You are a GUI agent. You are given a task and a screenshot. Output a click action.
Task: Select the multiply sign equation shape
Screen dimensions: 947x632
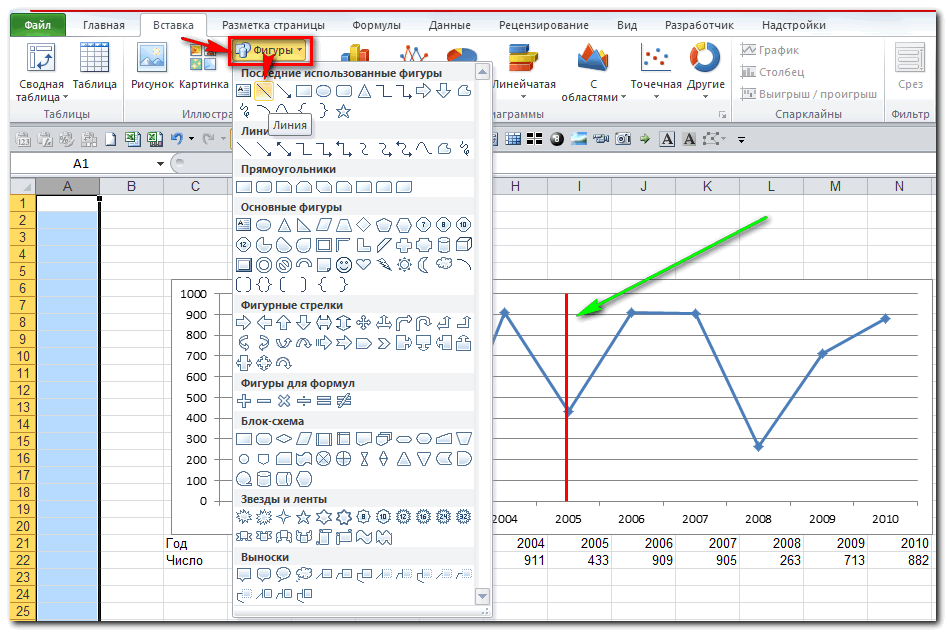[283, 401]
